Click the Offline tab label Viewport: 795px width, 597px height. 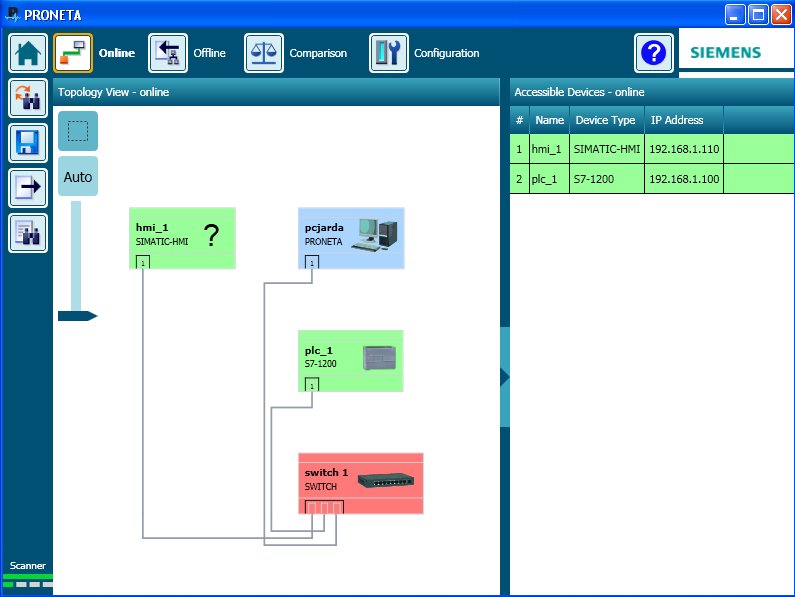(x=209, y=53)
